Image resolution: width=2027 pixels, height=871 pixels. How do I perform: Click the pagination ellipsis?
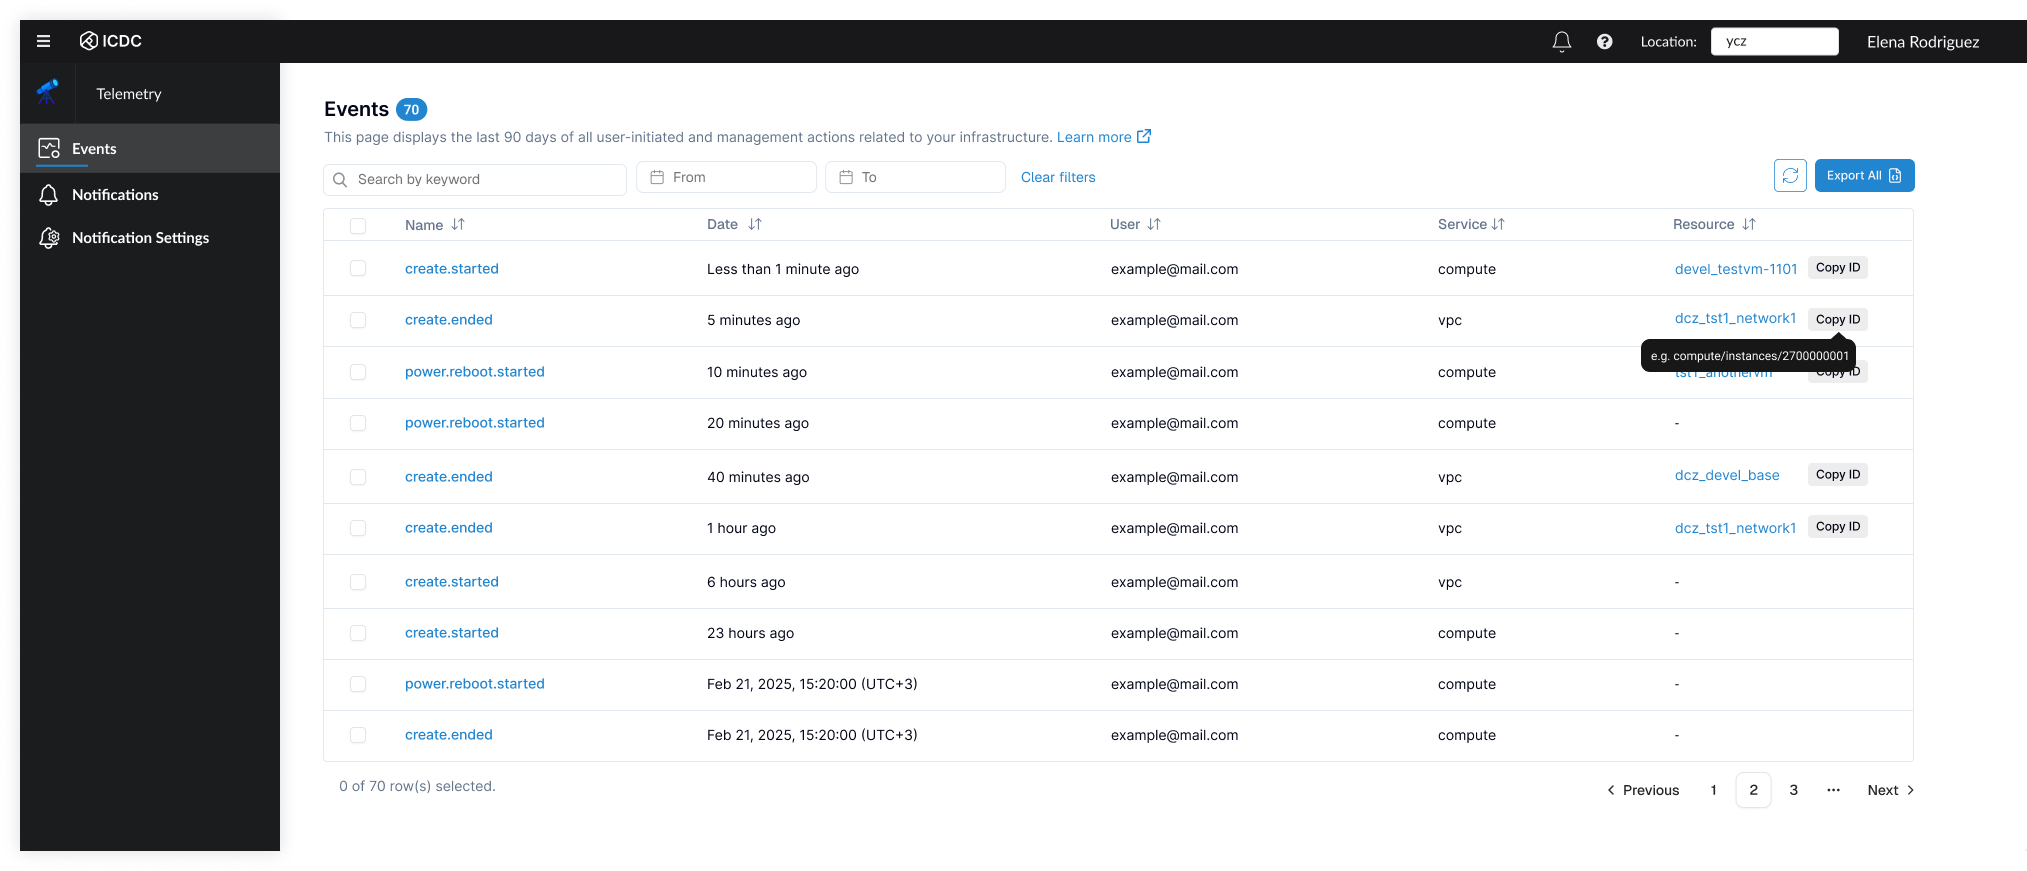pos(1833,790)
